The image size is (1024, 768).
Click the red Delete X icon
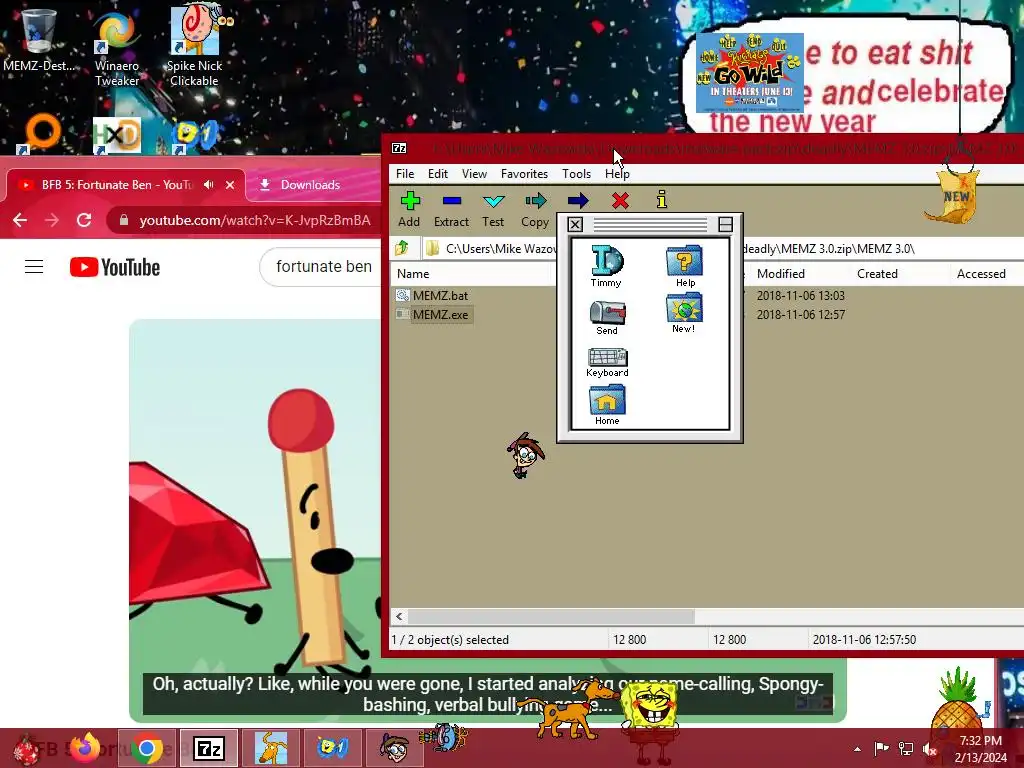click(x=620, y=200)
